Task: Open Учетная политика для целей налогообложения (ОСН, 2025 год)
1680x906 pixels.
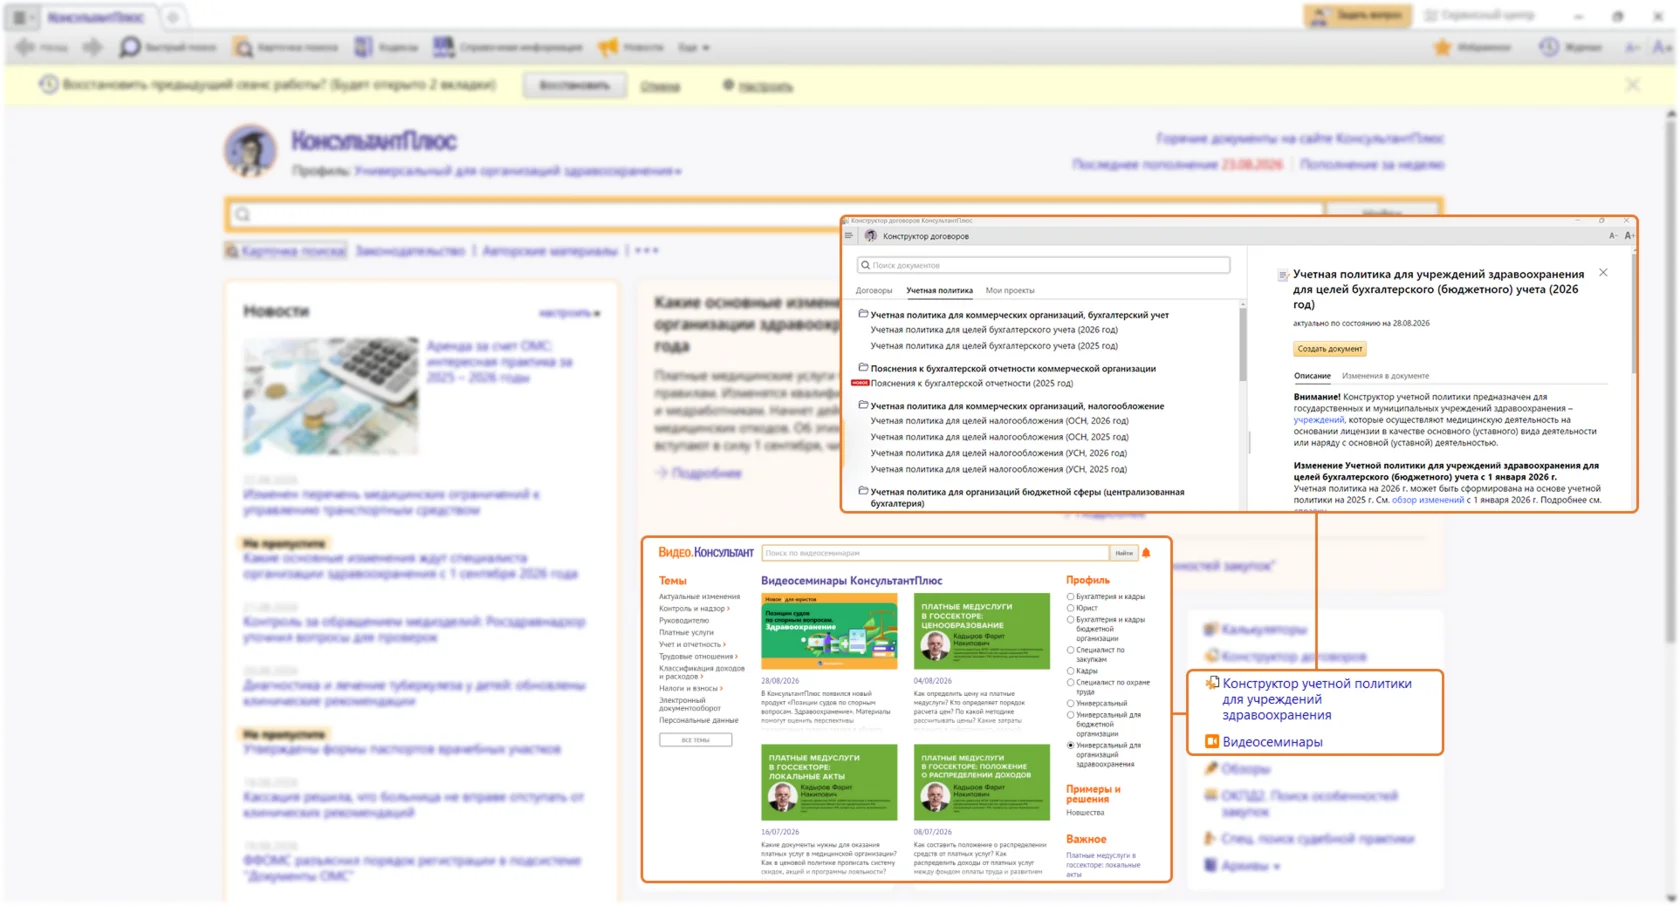Action: coord(999,437)
